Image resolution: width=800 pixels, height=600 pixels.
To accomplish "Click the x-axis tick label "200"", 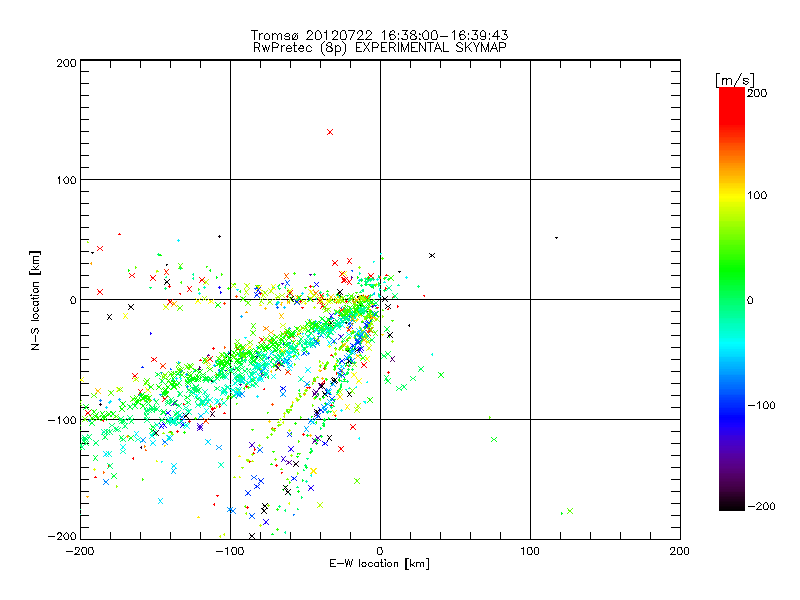I will point(680,551).
